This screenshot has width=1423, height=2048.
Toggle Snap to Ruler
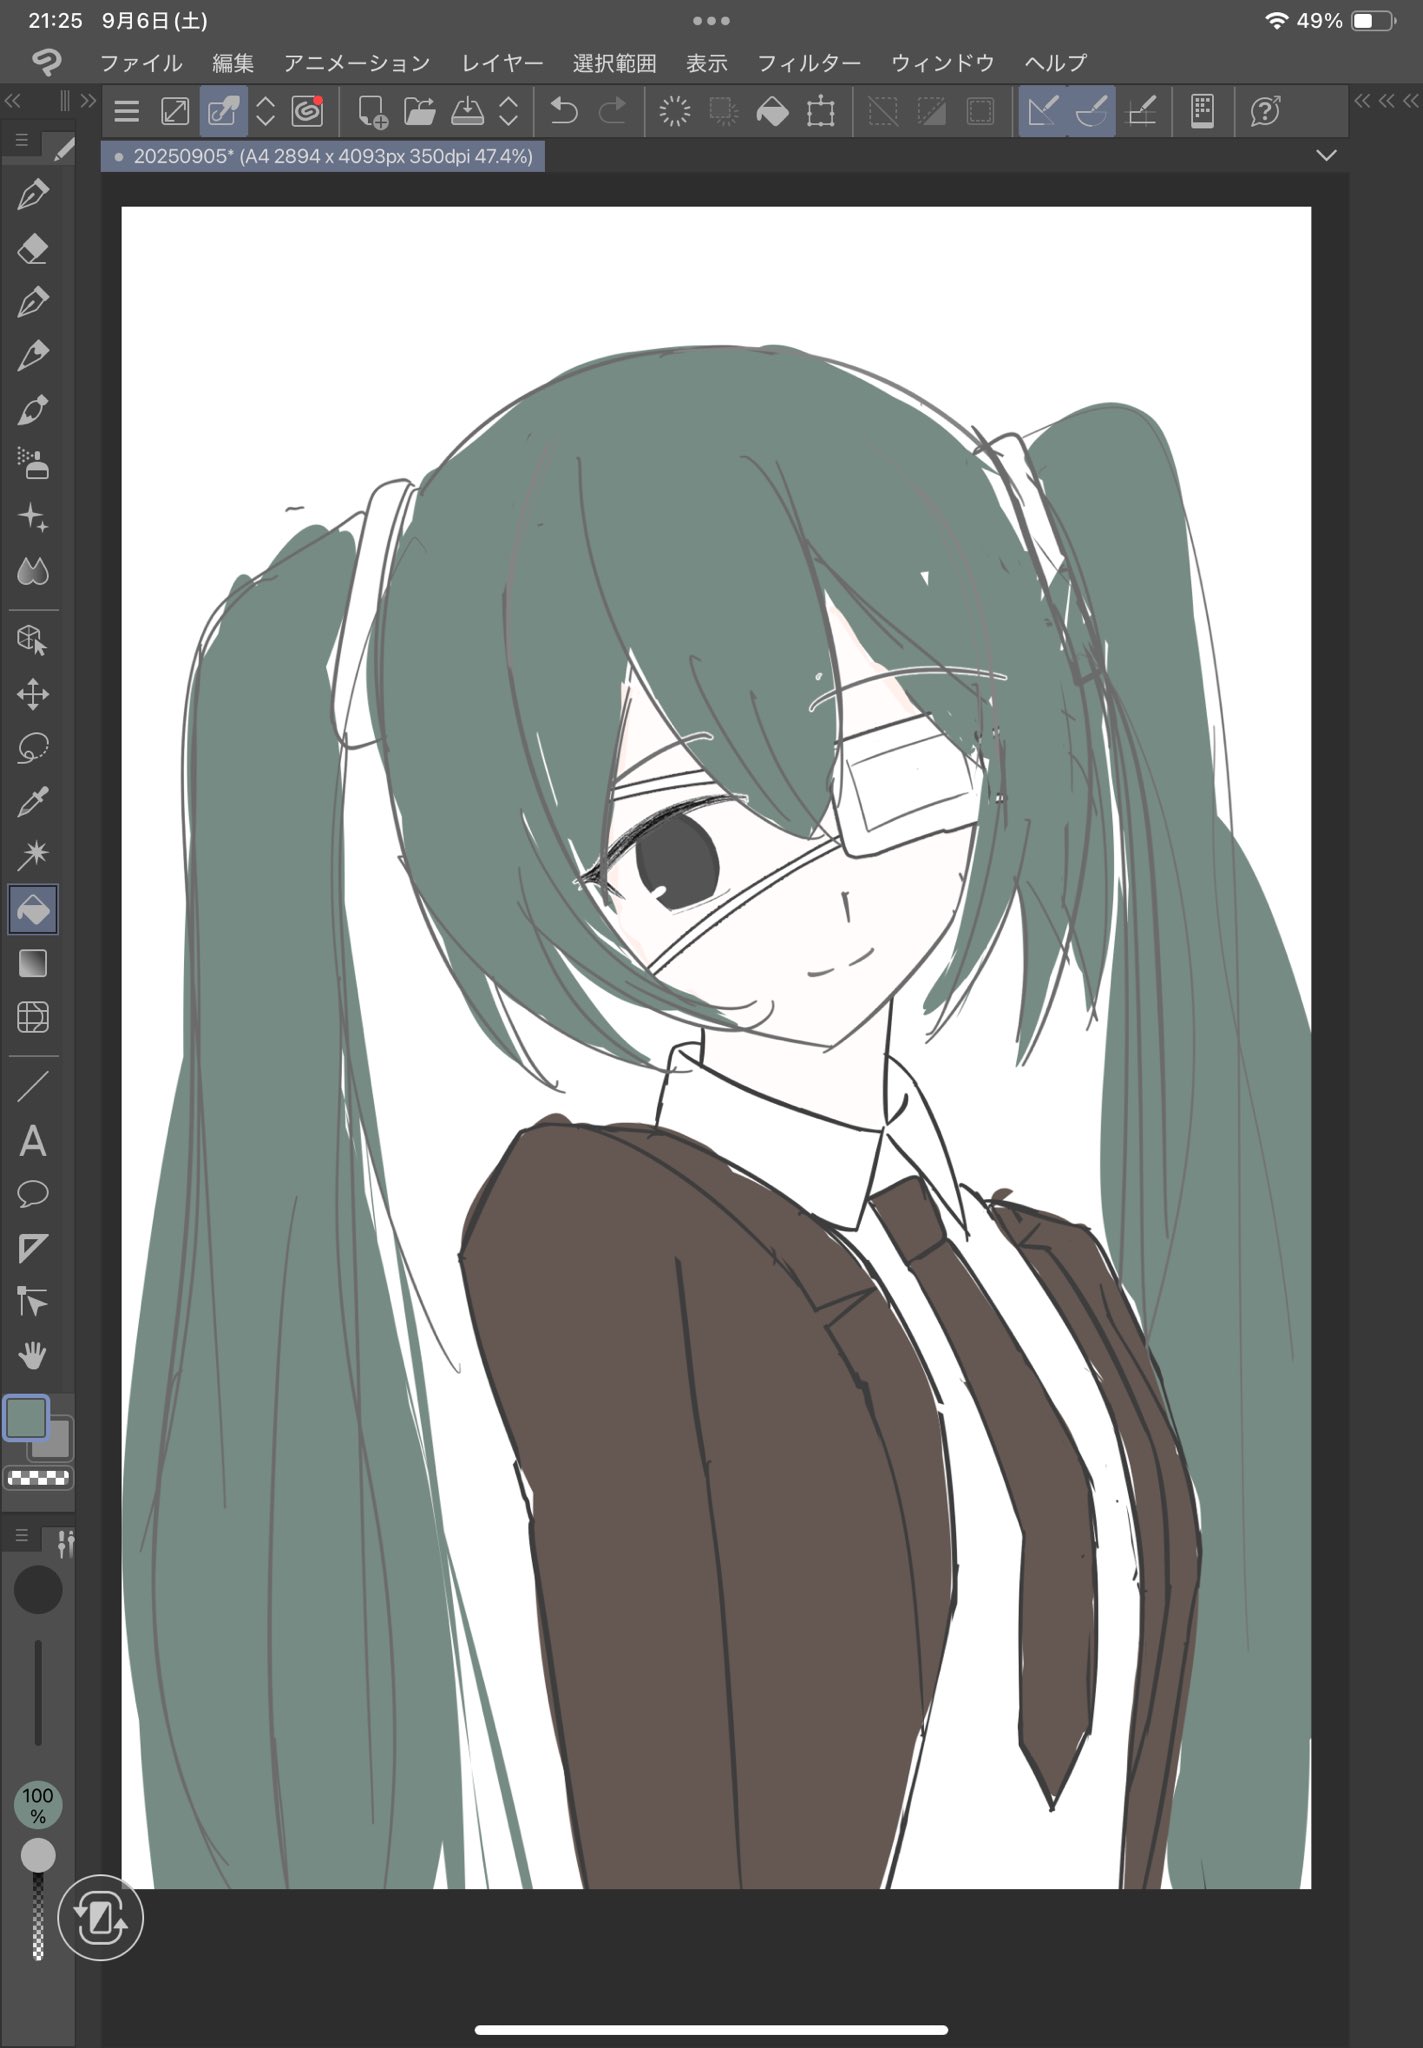[x=1042, y=111]
